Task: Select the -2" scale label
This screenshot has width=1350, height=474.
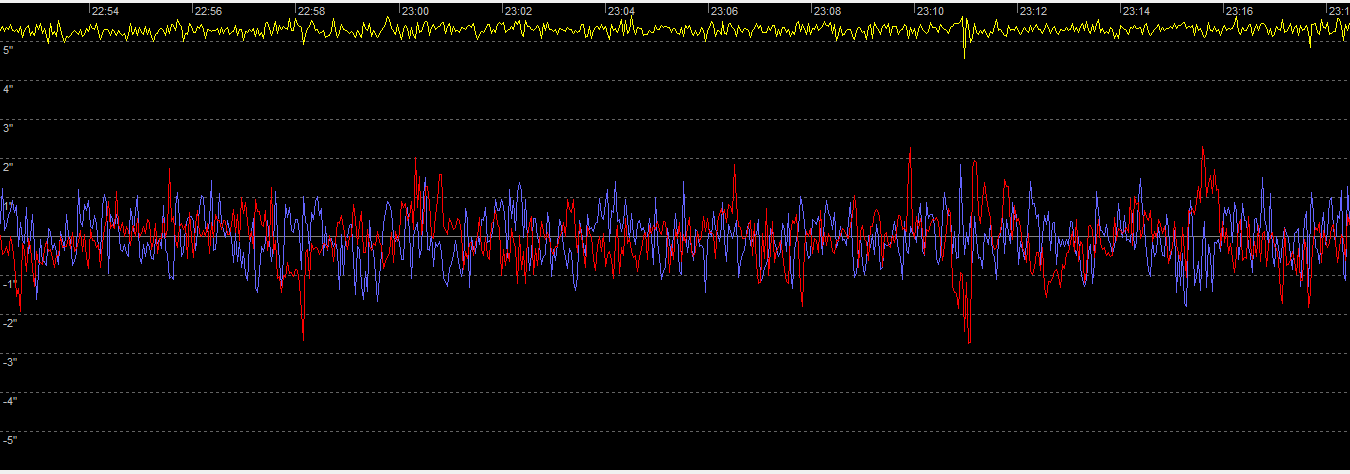Action: [9, 323]
